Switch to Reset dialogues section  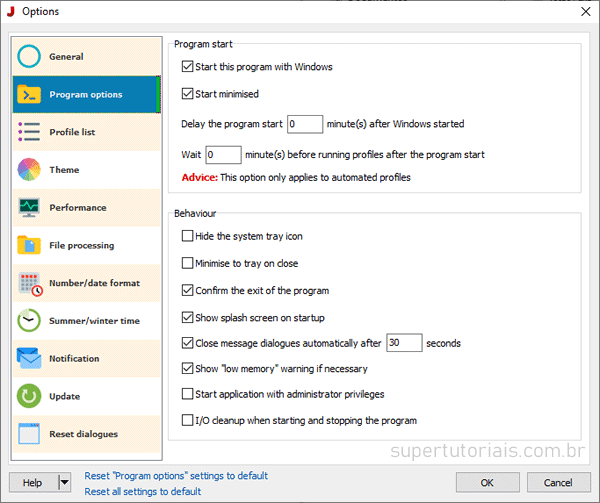click(x=83, y=434)
